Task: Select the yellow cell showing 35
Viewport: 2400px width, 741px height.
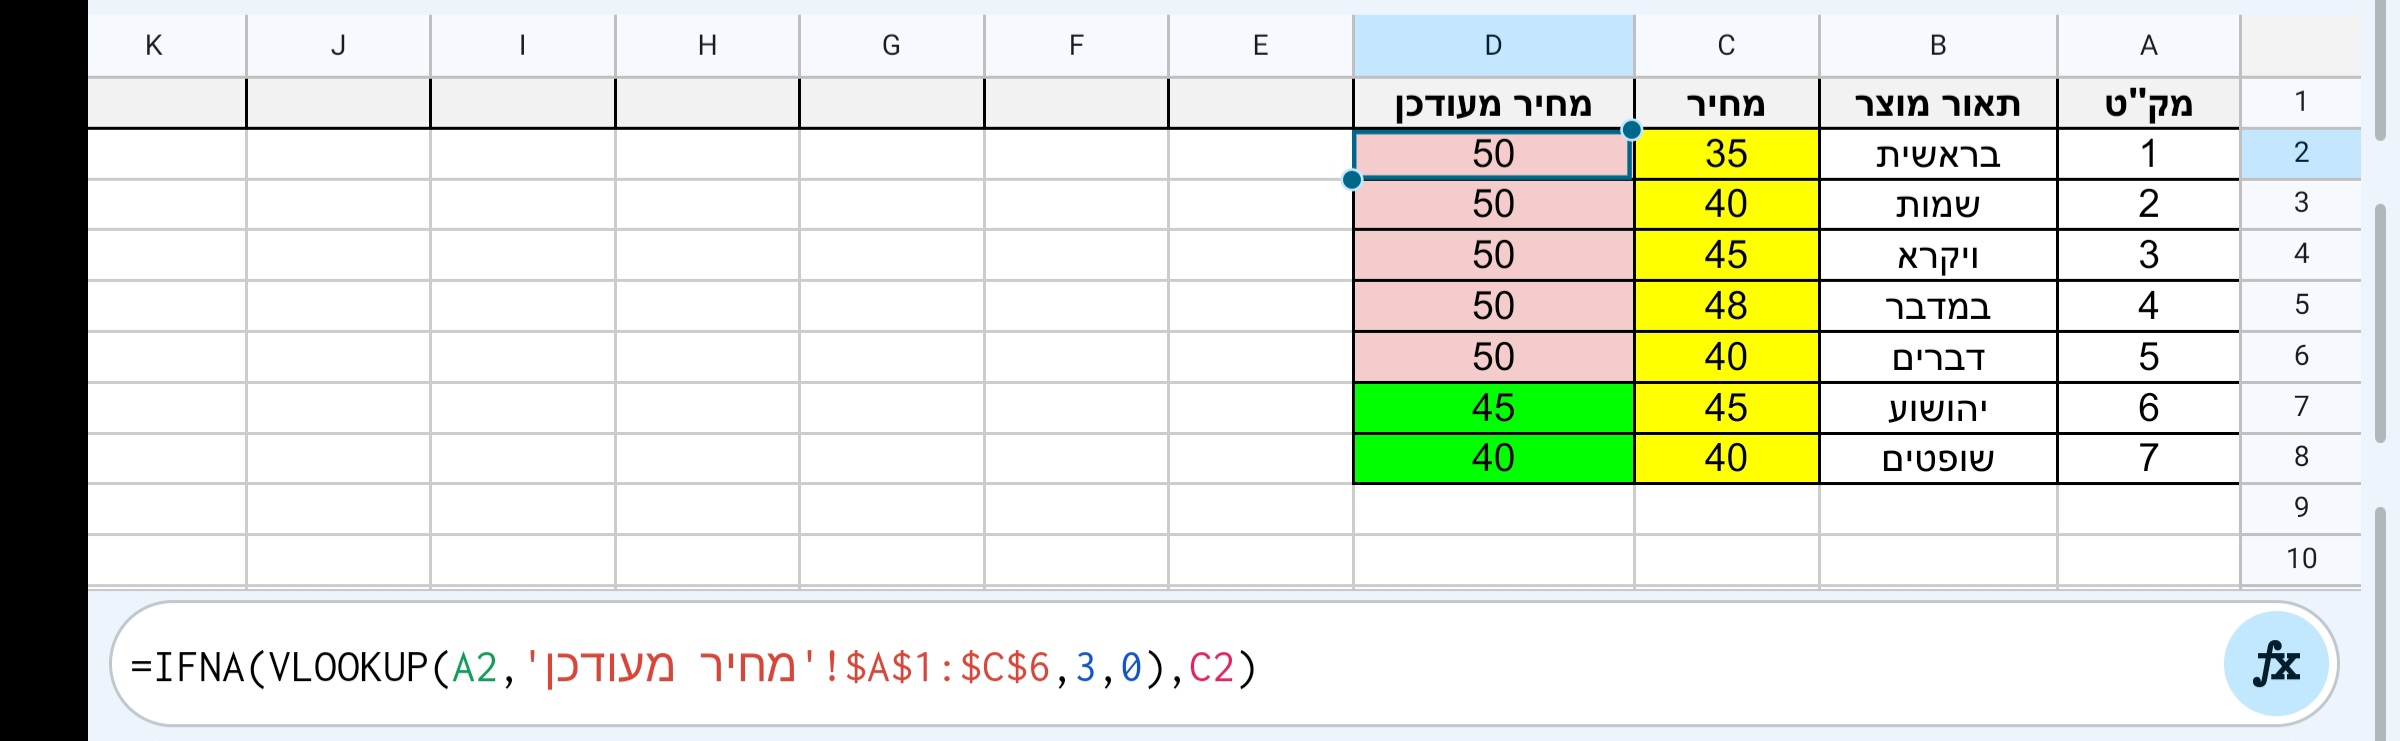Action: [1726, 155]
